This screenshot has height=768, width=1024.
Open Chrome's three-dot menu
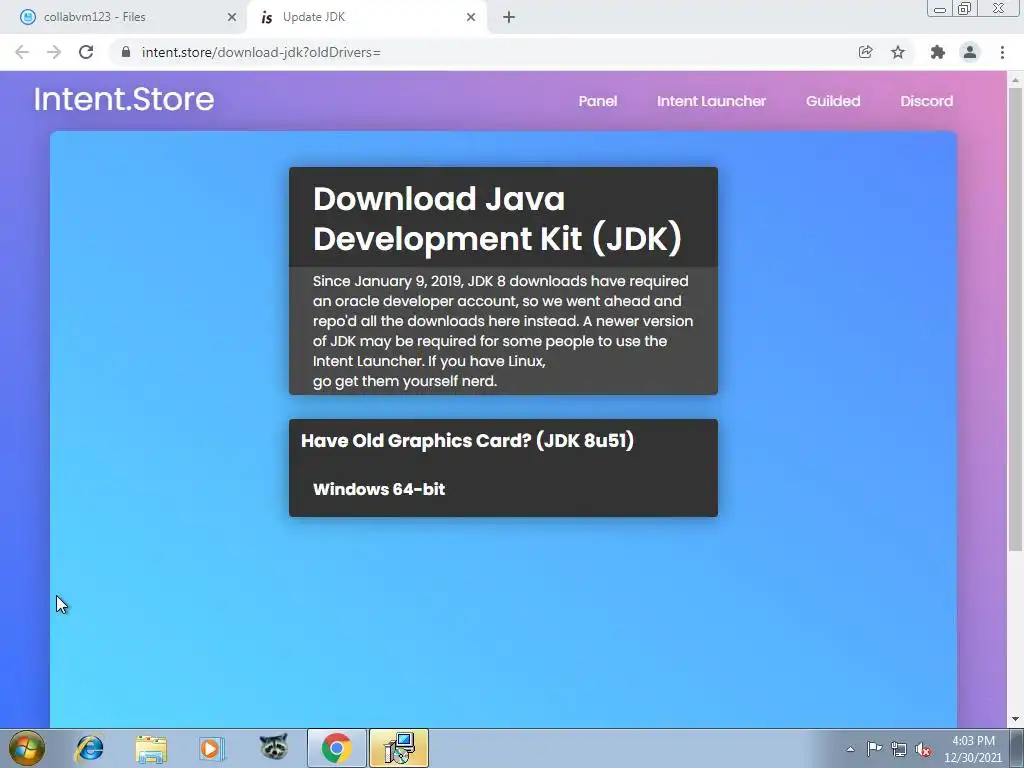[x=1002, y=52]
